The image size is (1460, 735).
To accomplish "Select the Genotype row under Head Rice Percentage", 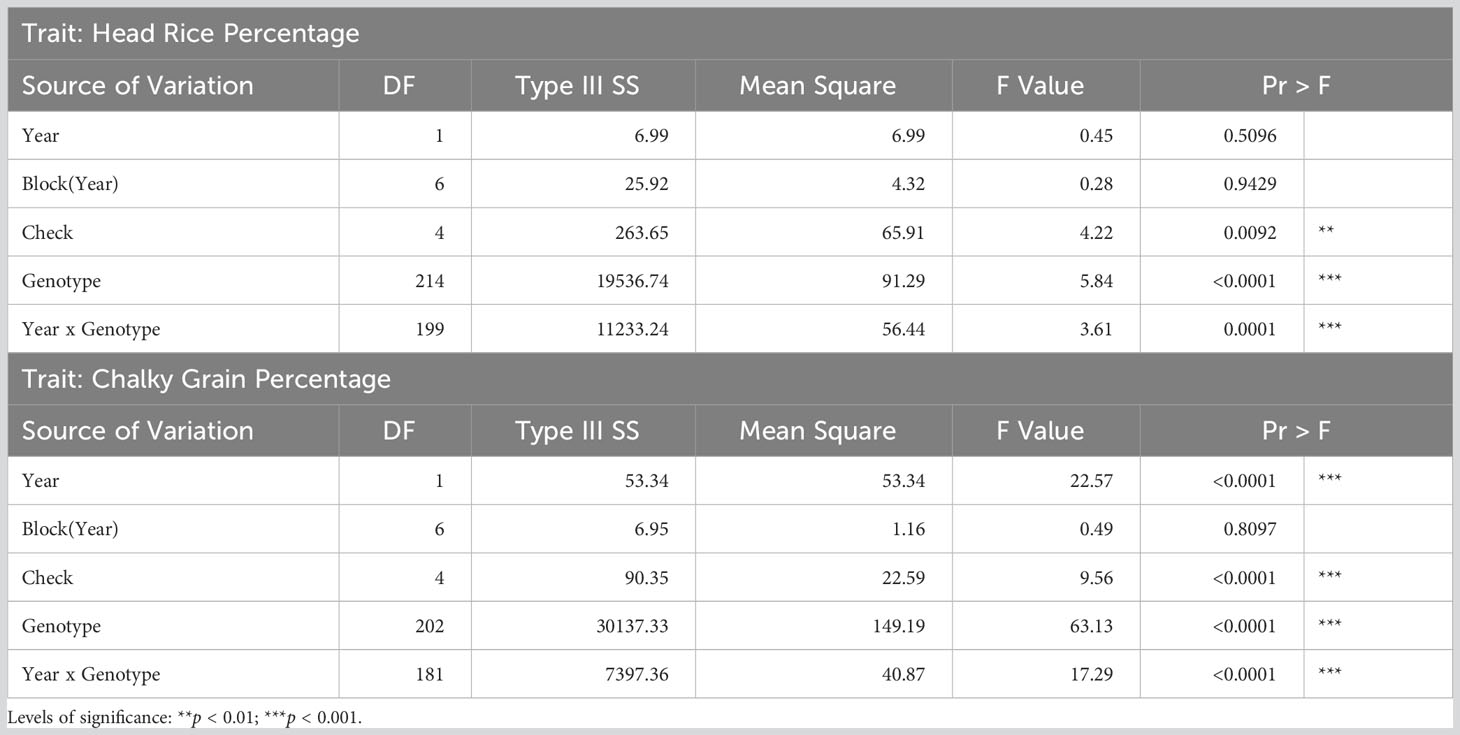I will 61,282.
